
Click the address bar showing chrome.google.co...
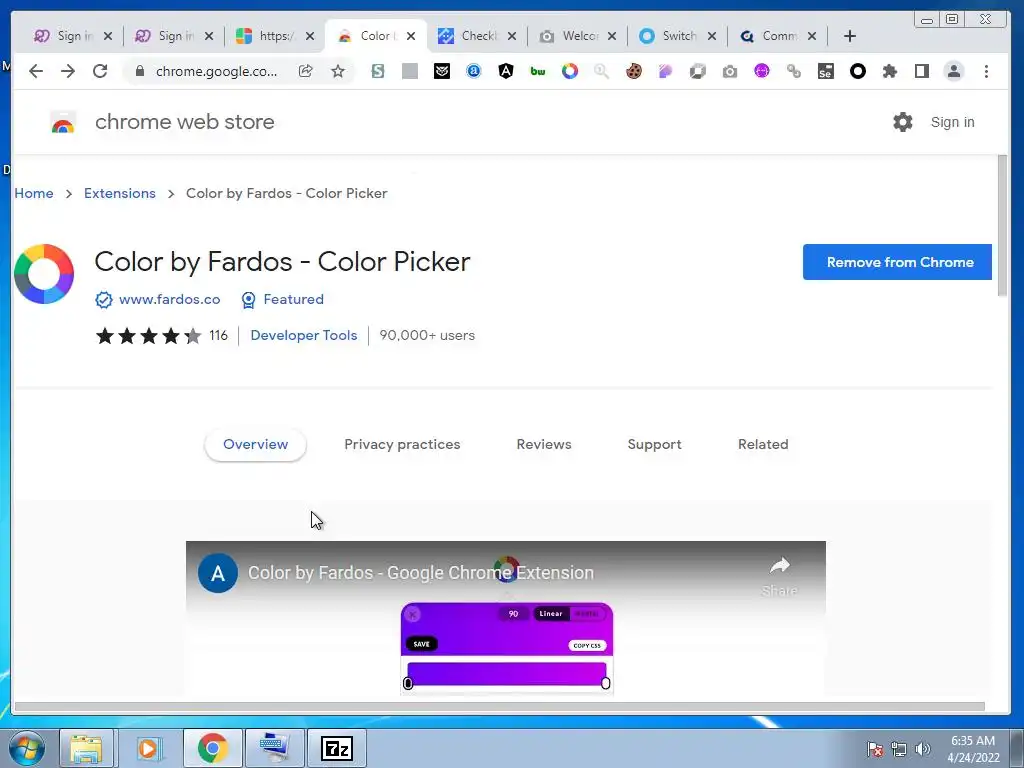click(216, 71)
